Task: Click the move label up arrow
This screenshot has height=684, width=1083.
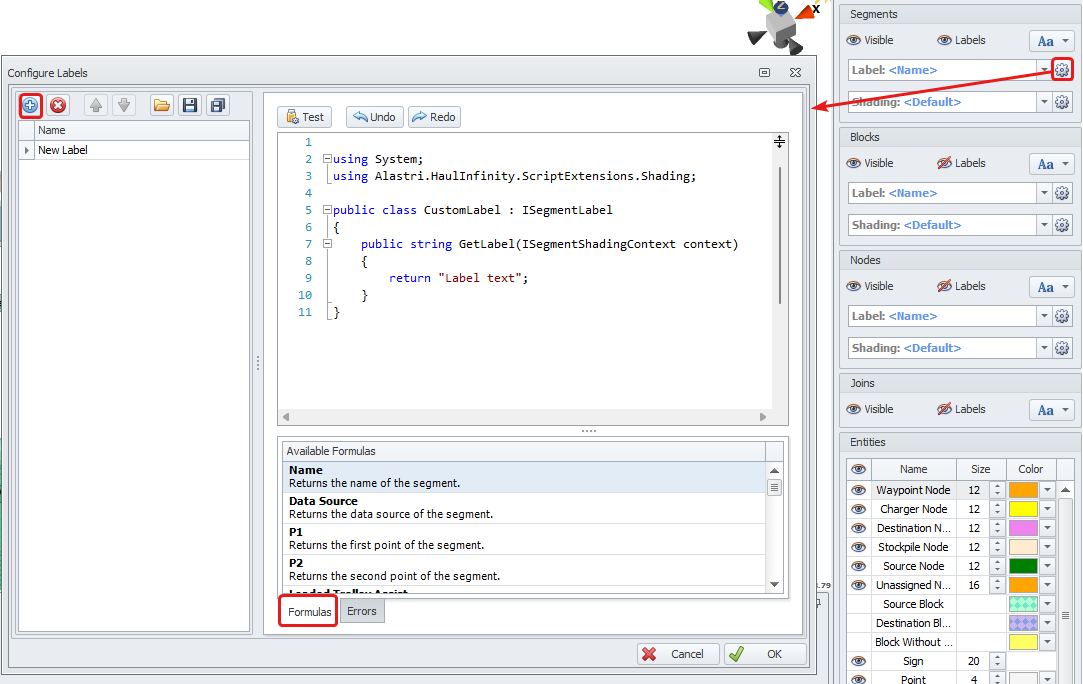Action: (96, 105)
